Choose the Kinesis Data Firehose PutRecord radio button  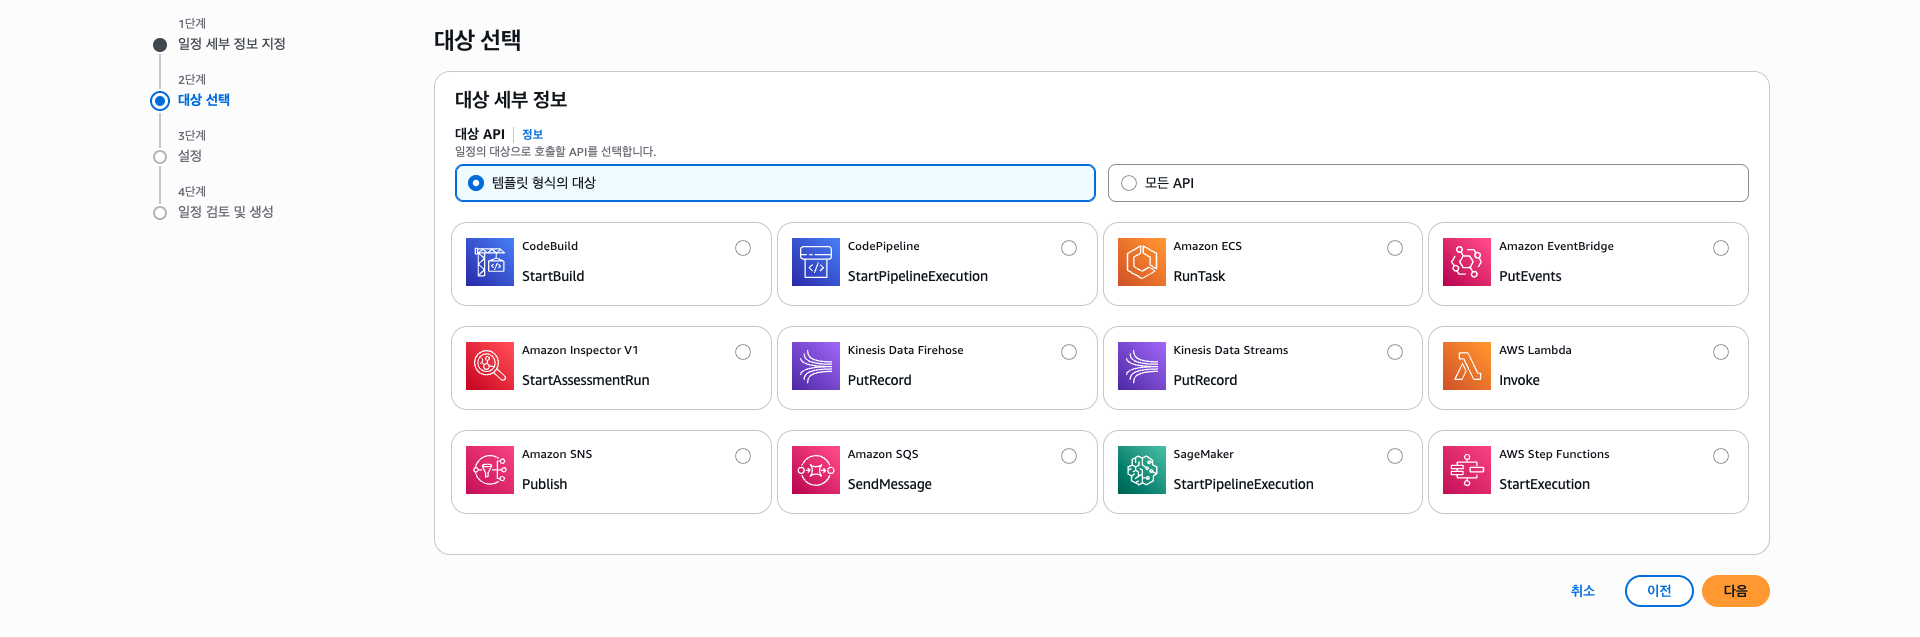[1069, 352]
